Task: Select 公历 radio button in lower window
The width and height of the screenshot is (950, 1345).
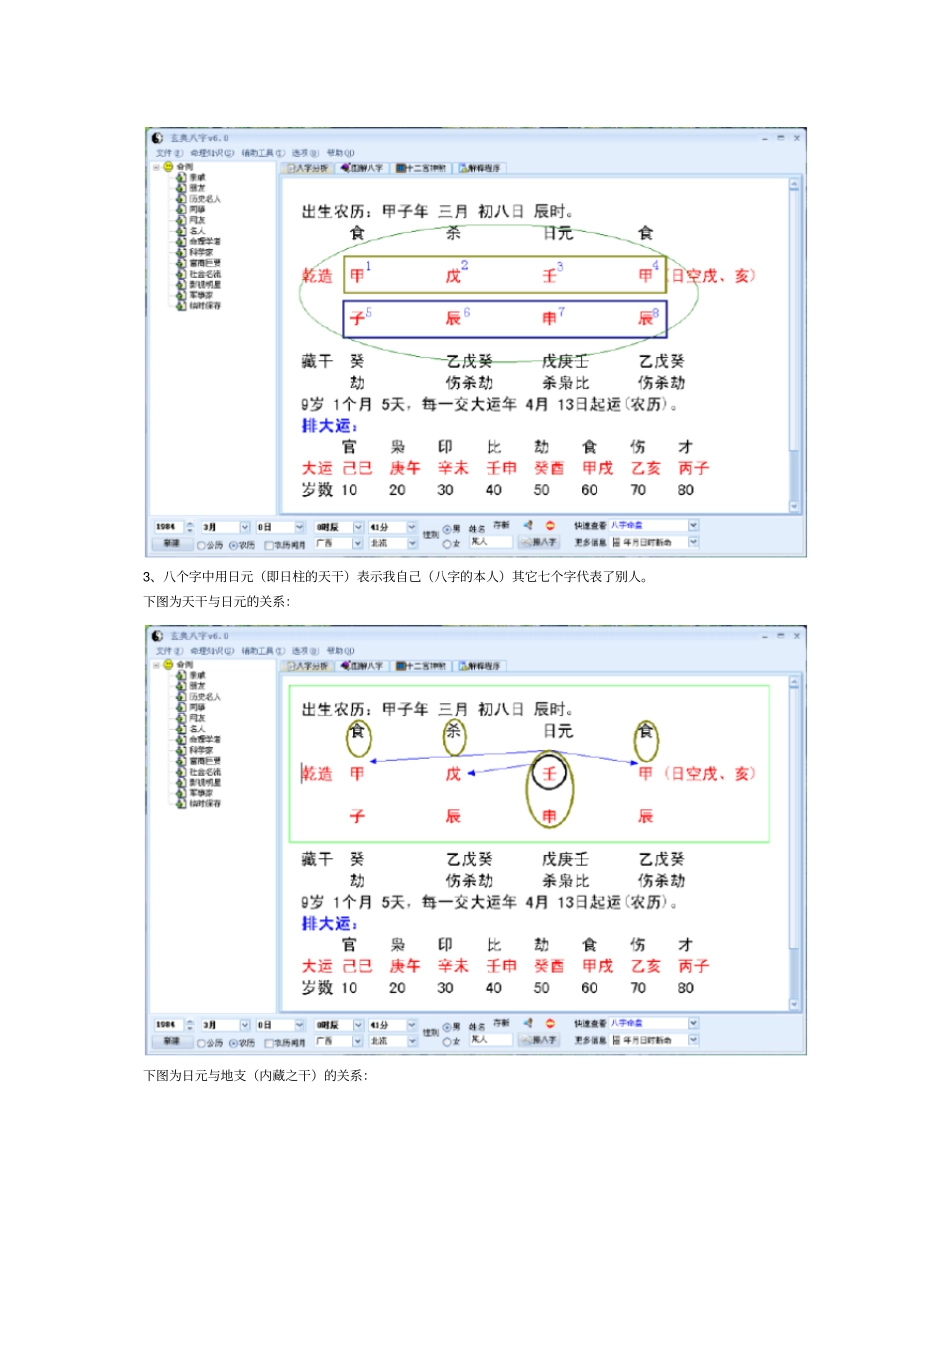Action: 201,1043
